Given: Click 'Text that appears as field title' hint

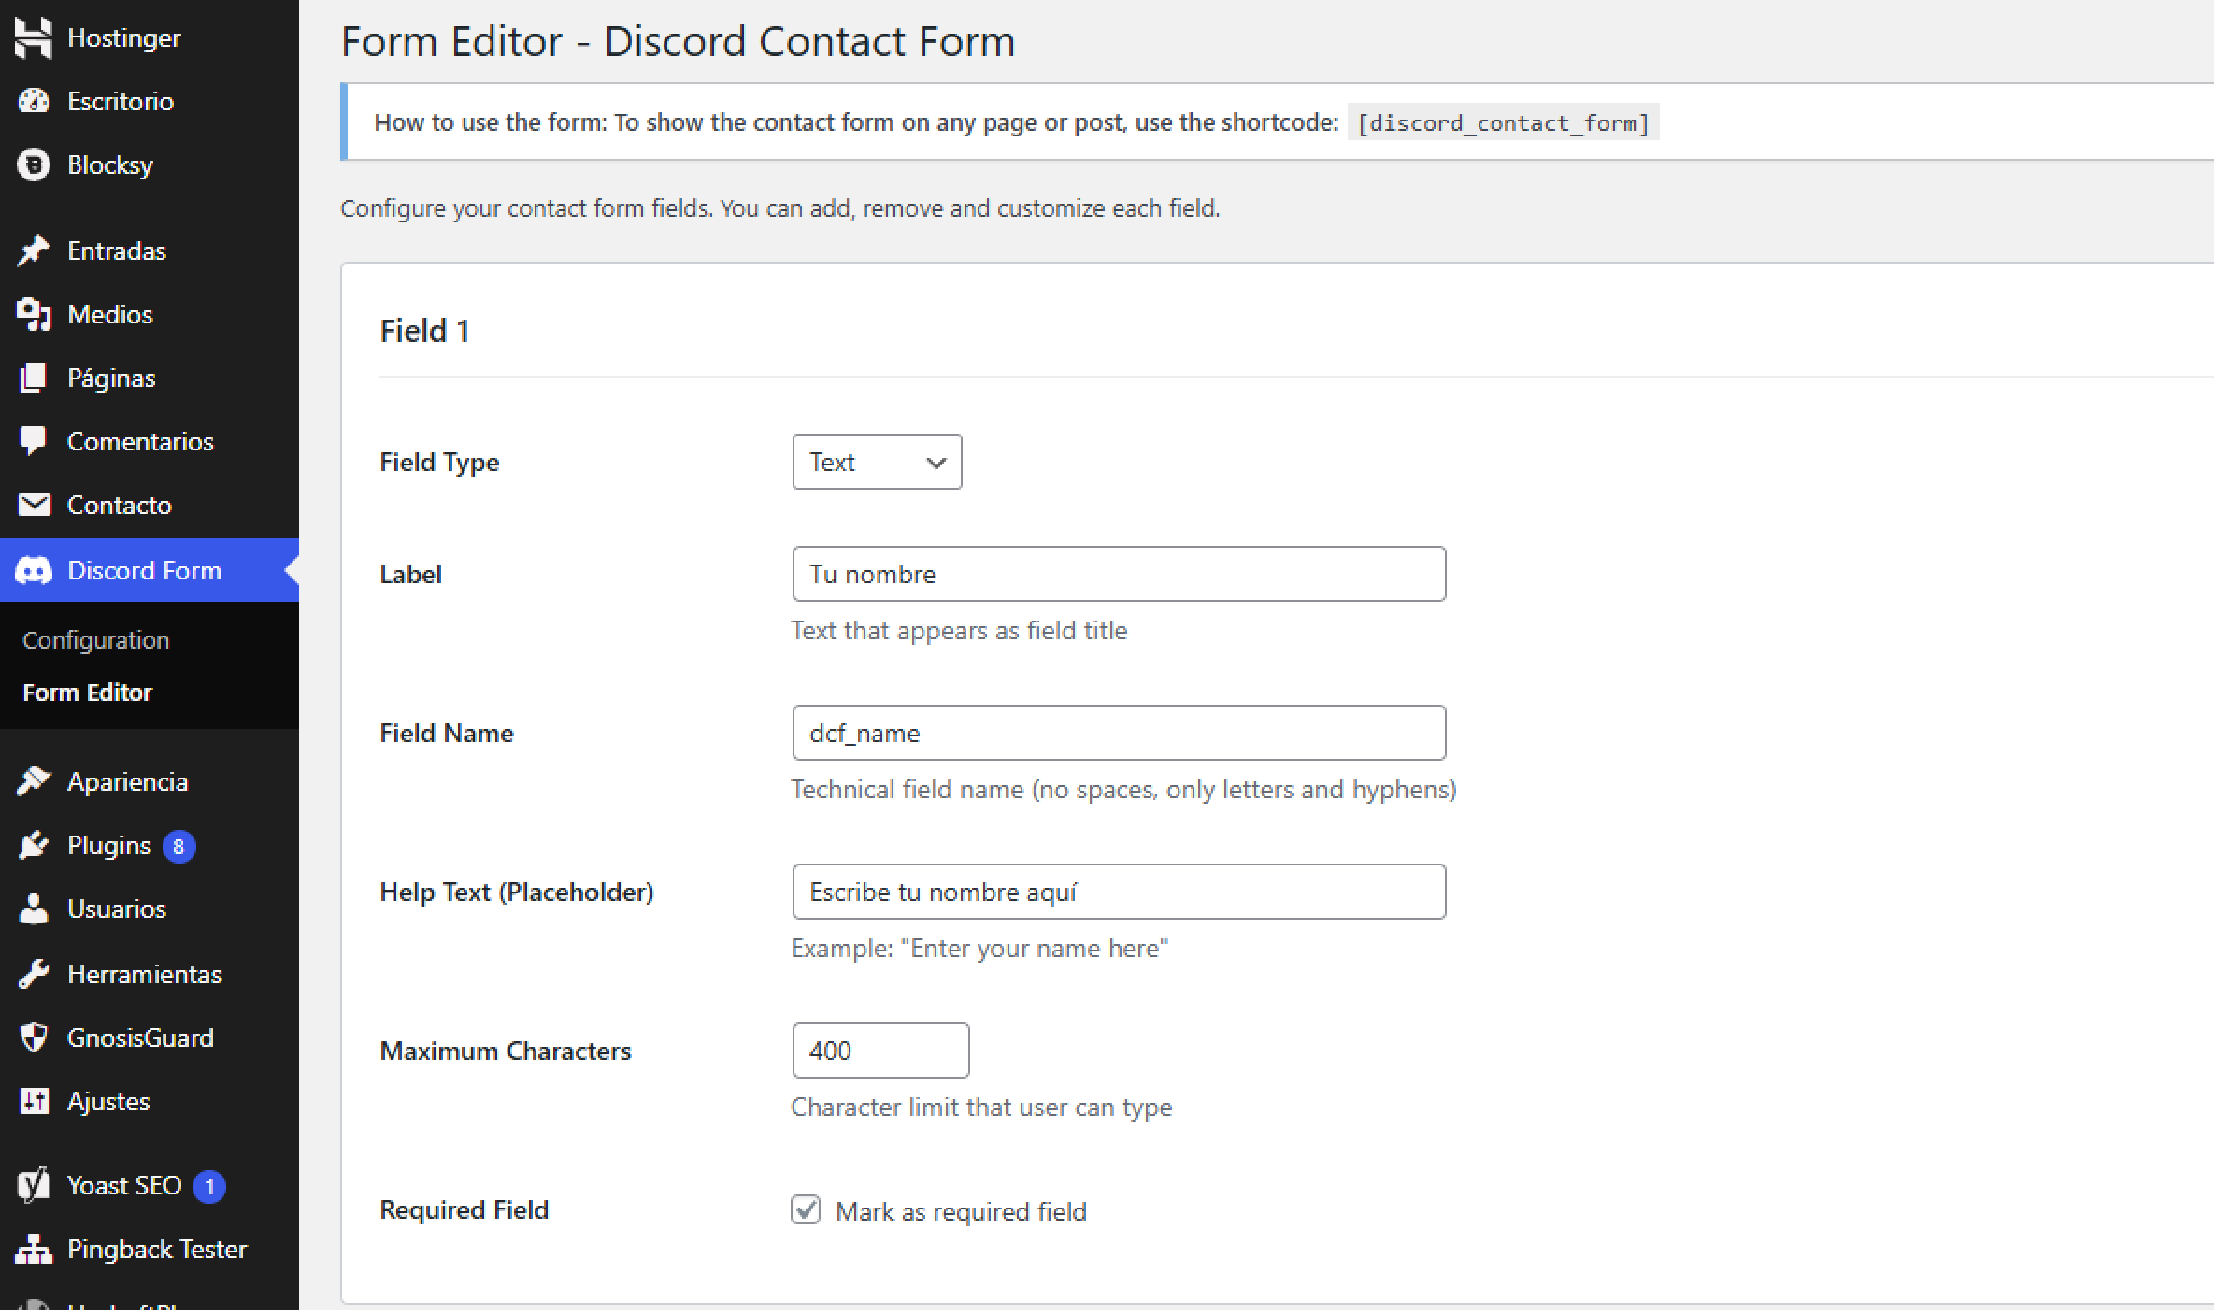Looking at the screenshot, I should coord(959,631).
